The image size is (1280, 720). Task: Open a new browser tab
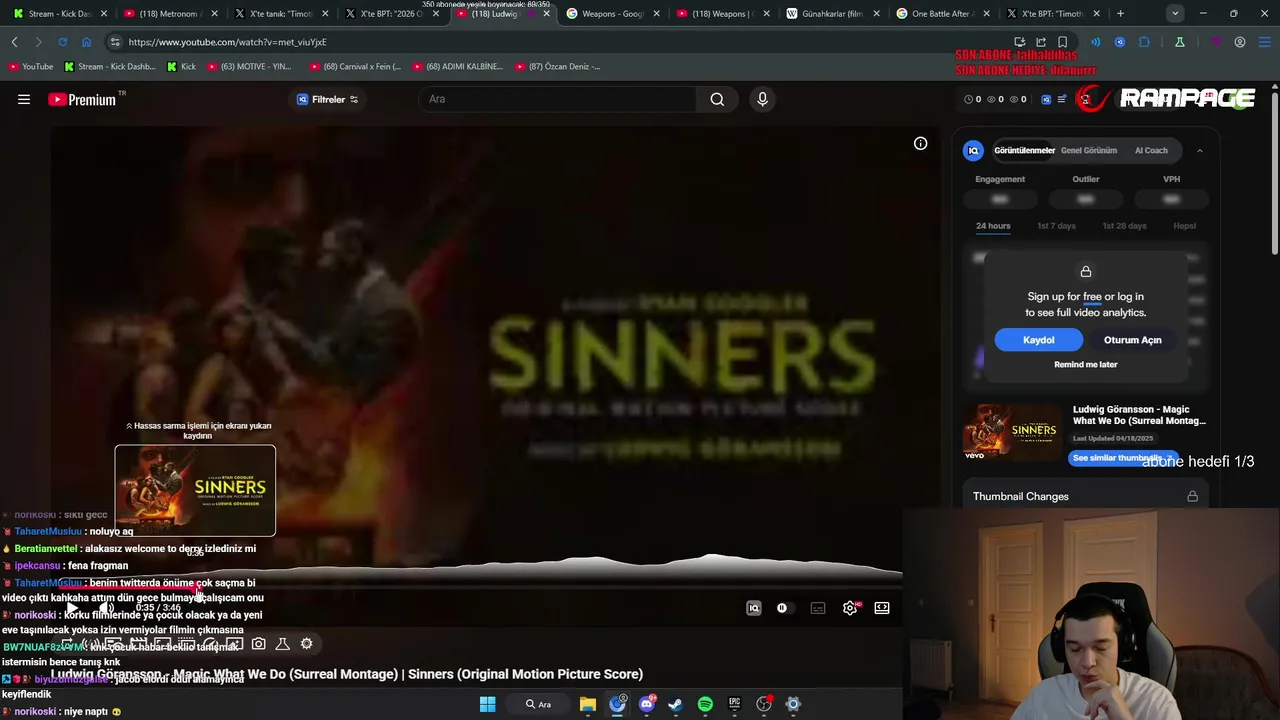(1120, 14)
